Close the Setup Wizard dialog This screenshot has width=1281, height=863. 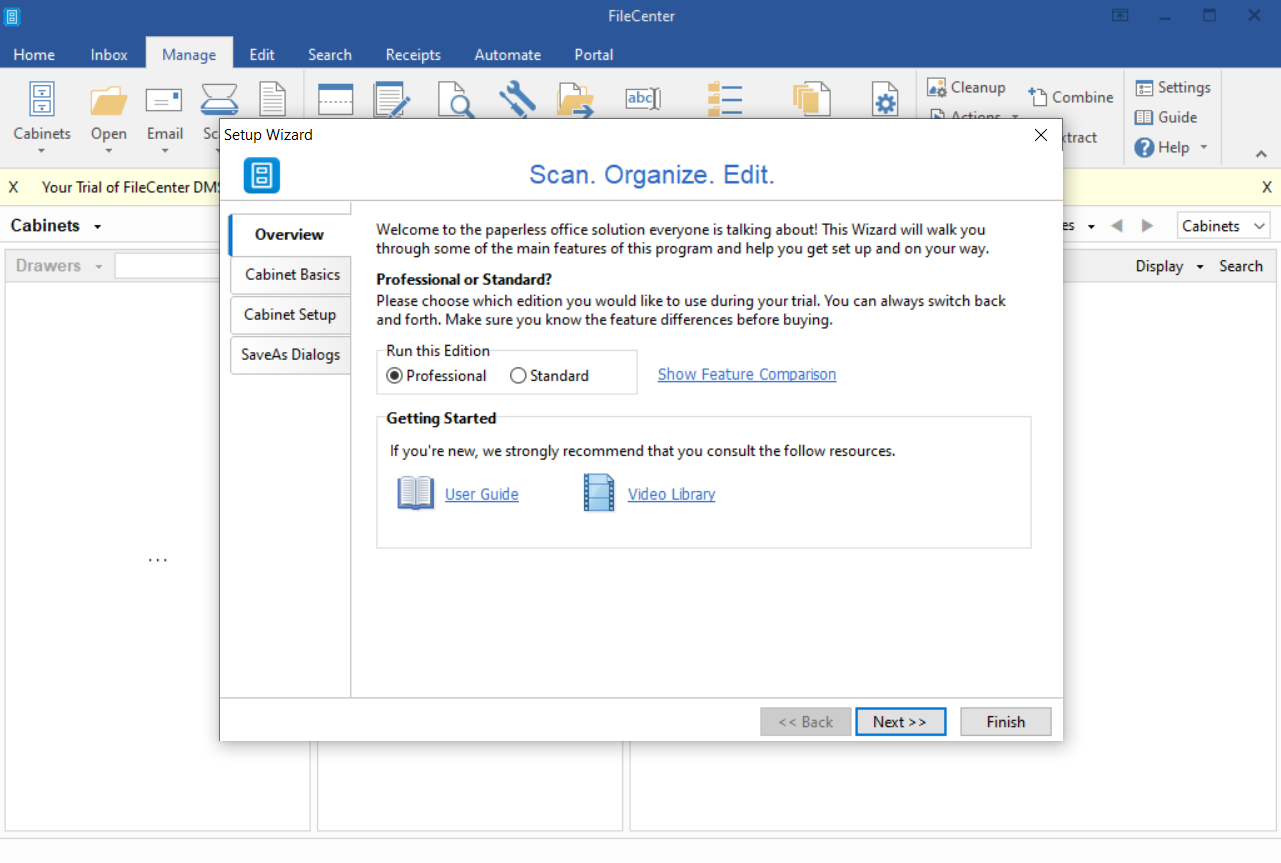point(1040,134)
